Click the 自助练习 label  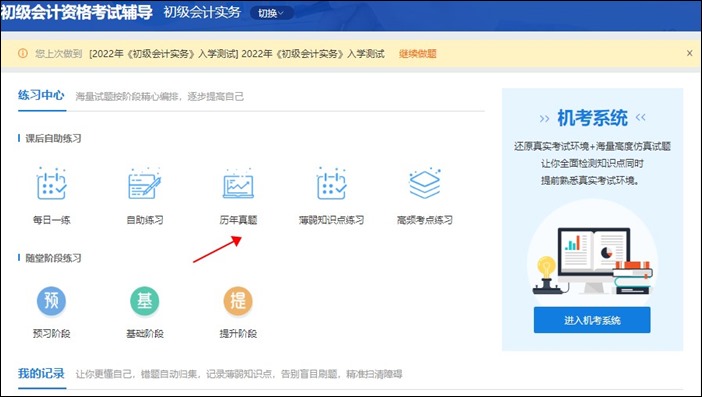click(x=145, y=220)
